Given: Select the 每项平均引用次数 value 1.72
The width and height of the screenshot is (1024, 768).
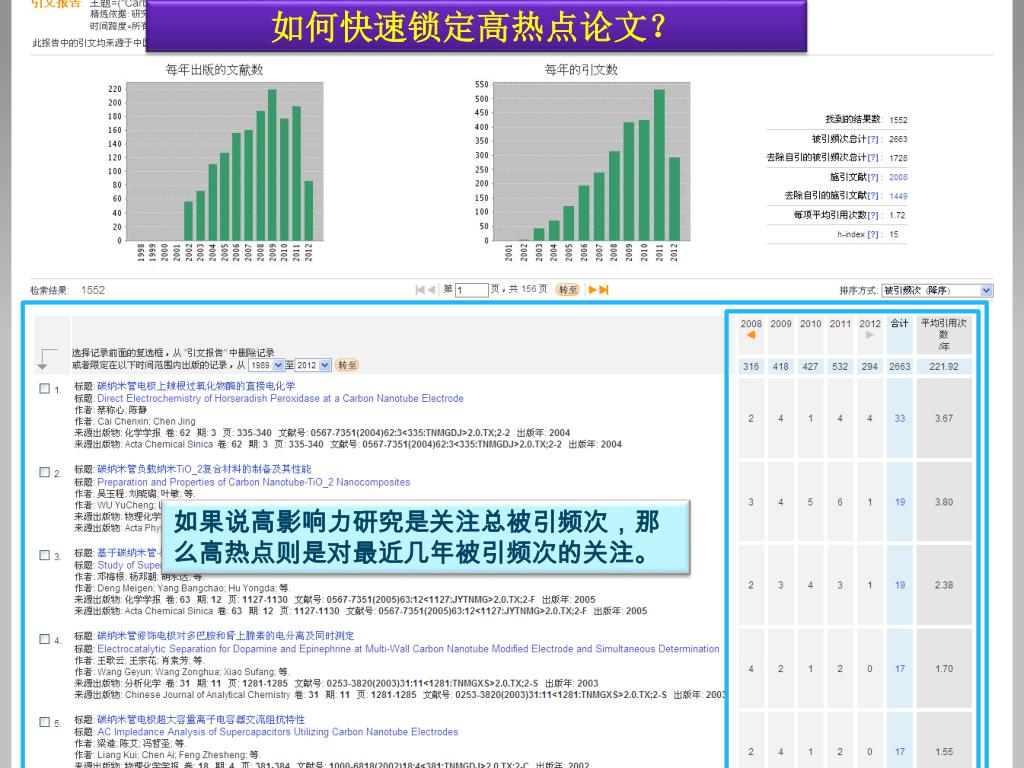Looking at the screenshot, I should tap(897, 215).
